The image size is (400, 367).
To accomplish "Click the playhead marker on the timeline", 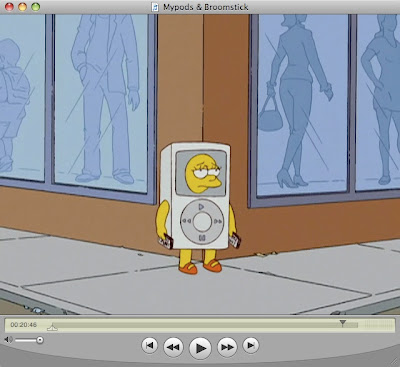I will pos(343,323).
